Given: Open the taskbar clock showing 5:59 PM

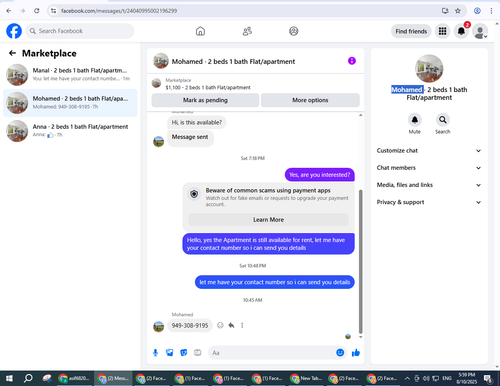Looking at the screenshot, I should 467,378.
